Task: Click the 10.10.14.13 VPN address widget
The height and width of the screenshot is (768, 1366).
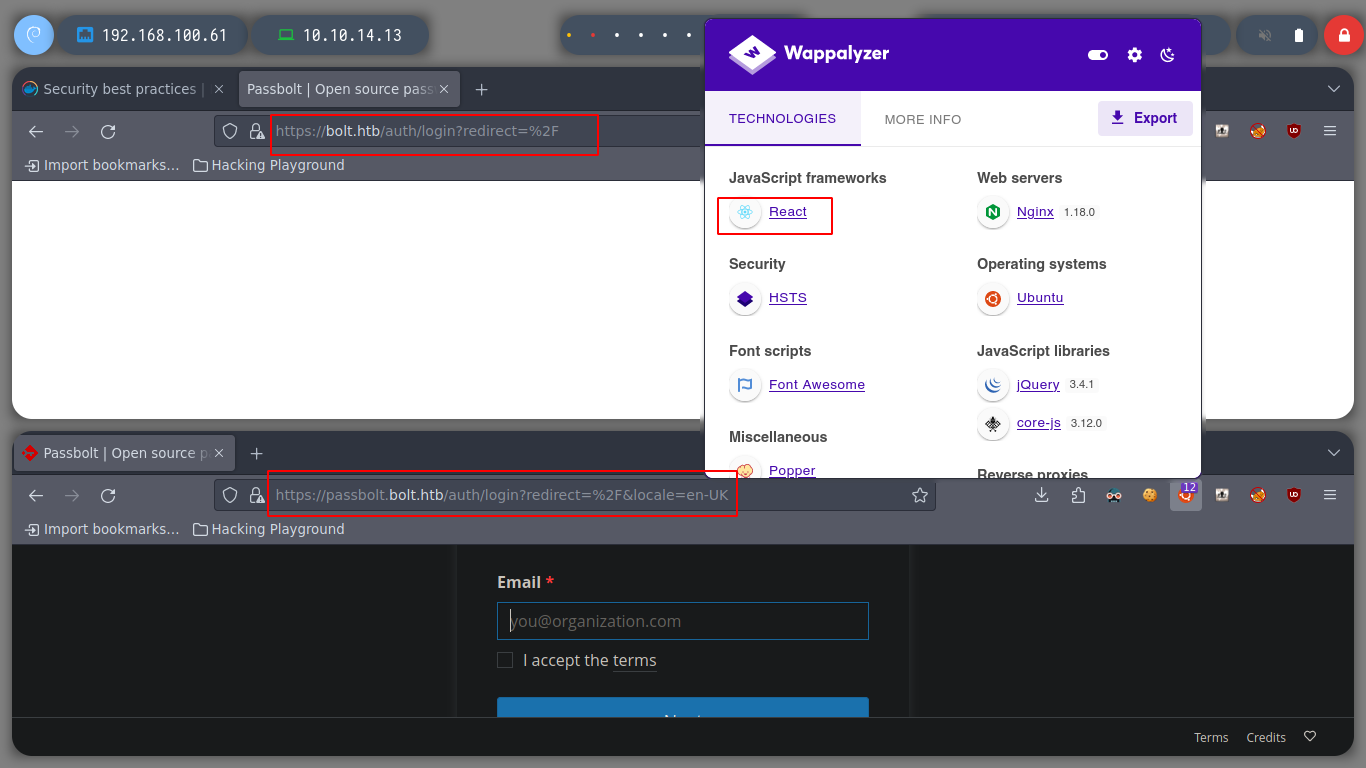Action: [x=340, y=35]
